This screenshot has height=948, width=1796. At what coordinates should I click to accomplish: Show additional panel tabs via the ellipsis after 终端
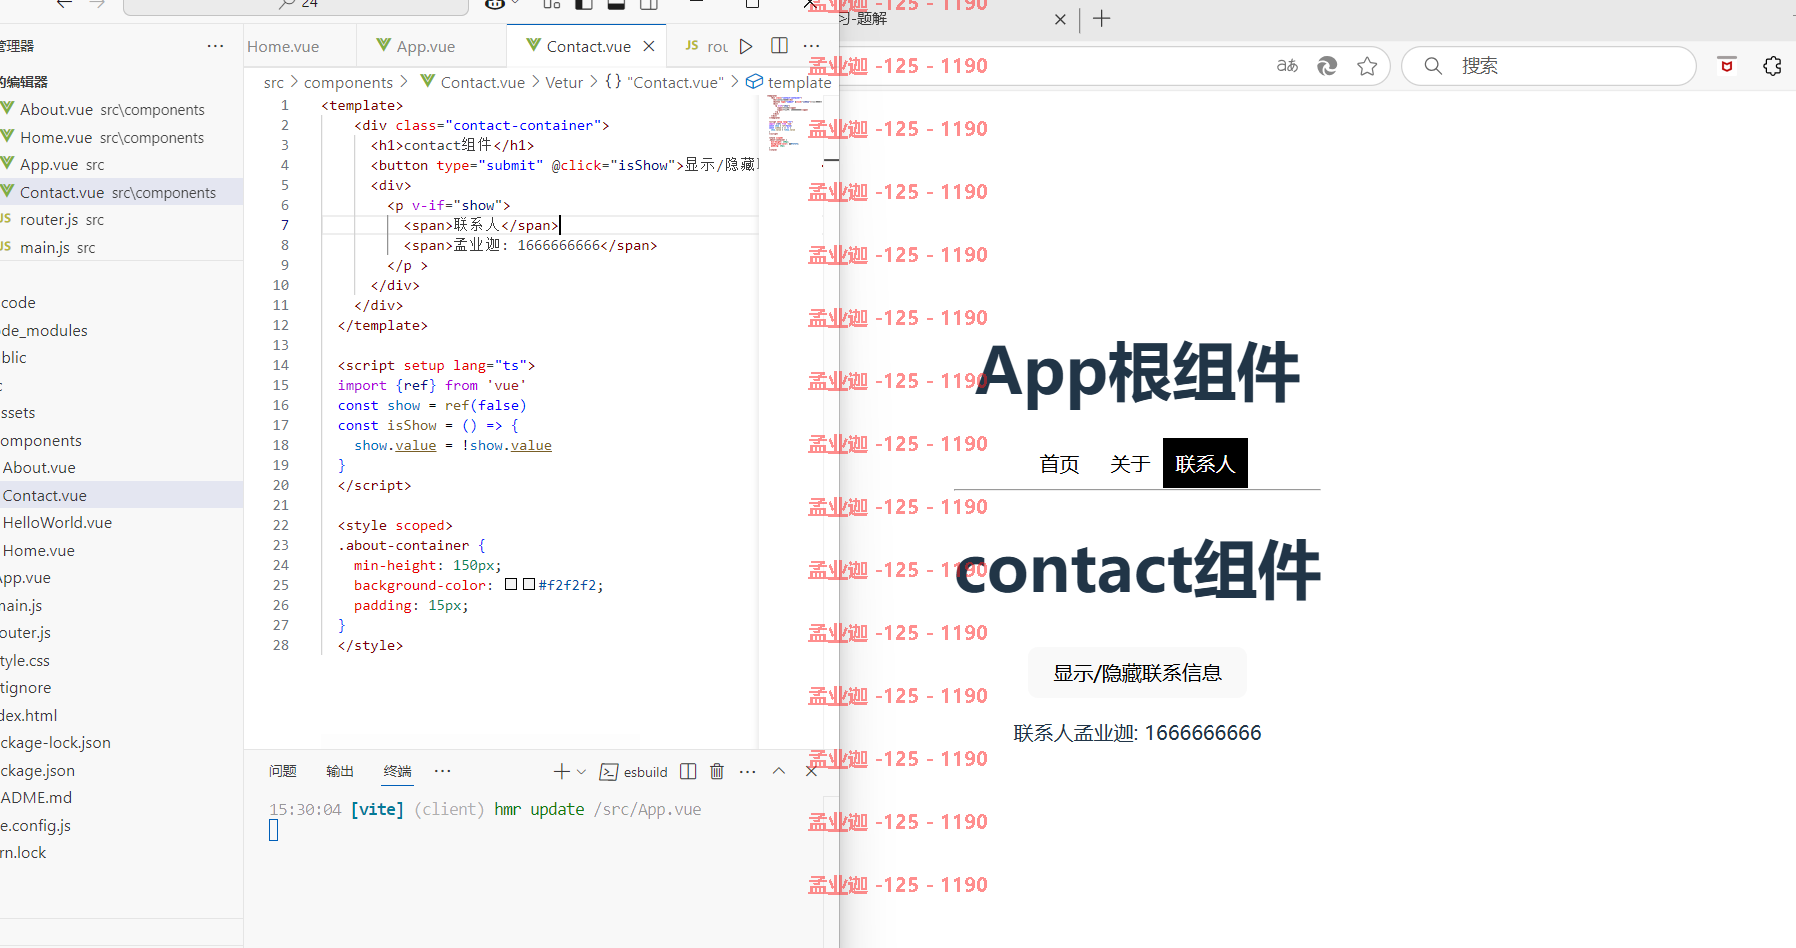443,771
